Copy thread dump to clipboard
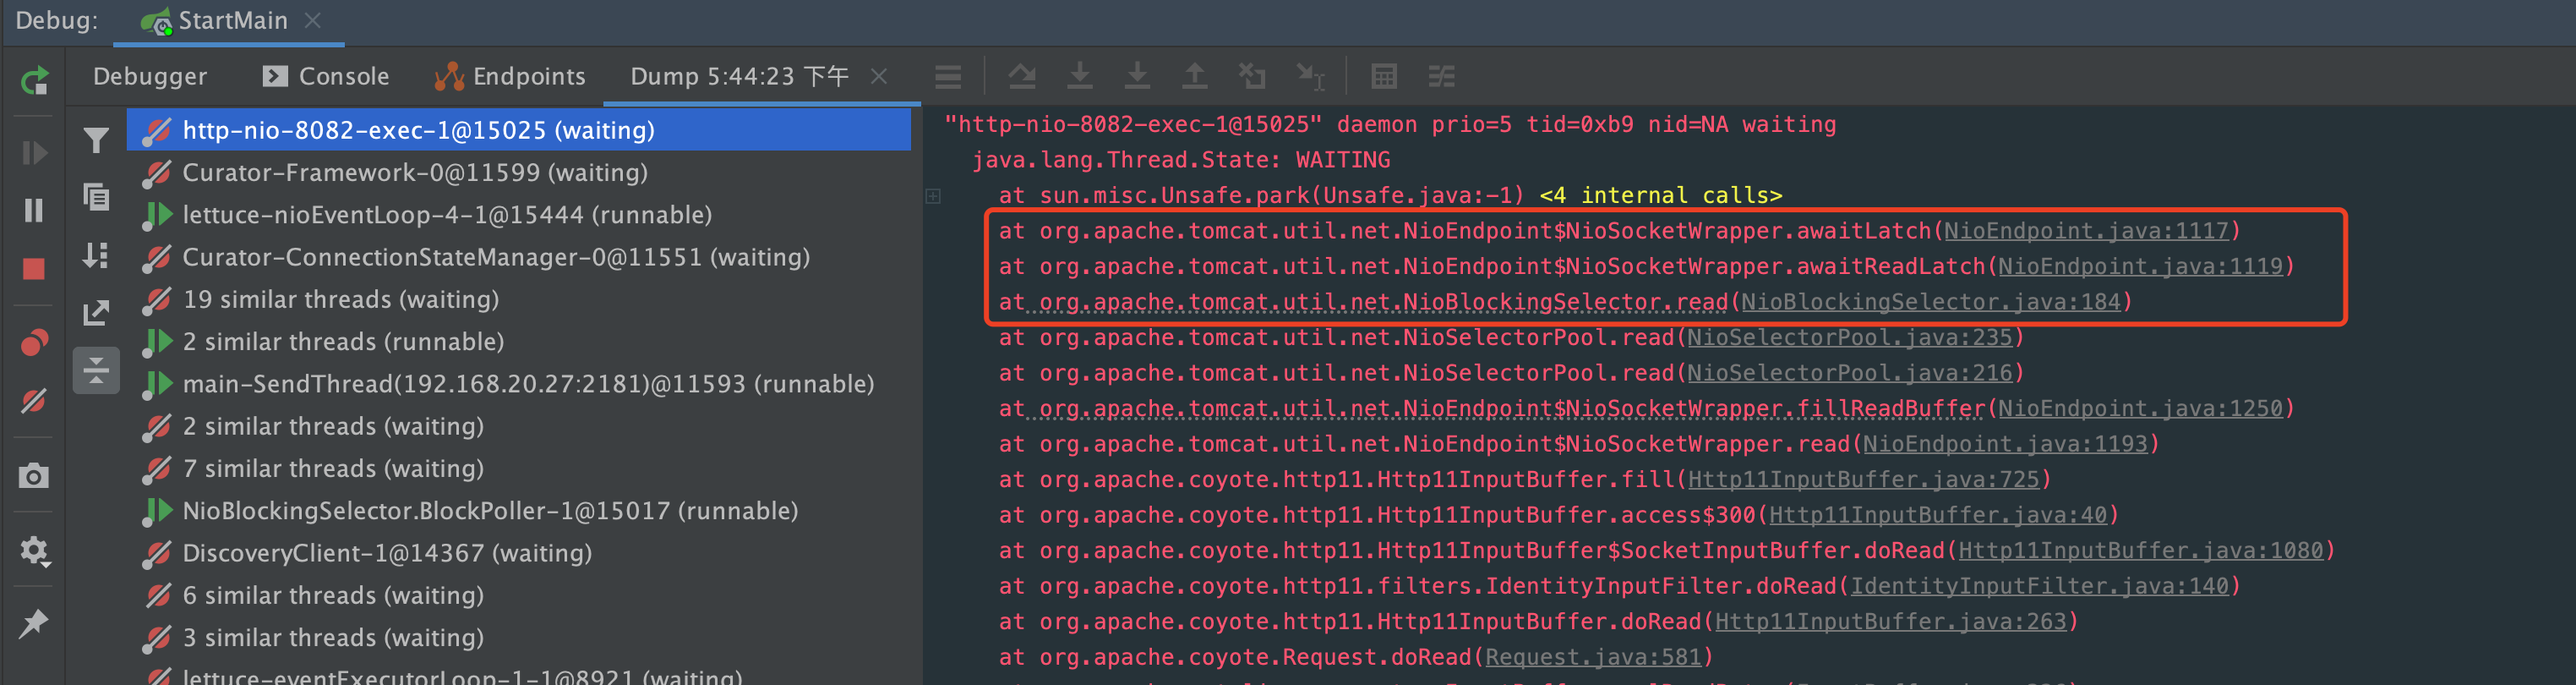This screenshot has width=2576, height=685. [x=96, y=197]
